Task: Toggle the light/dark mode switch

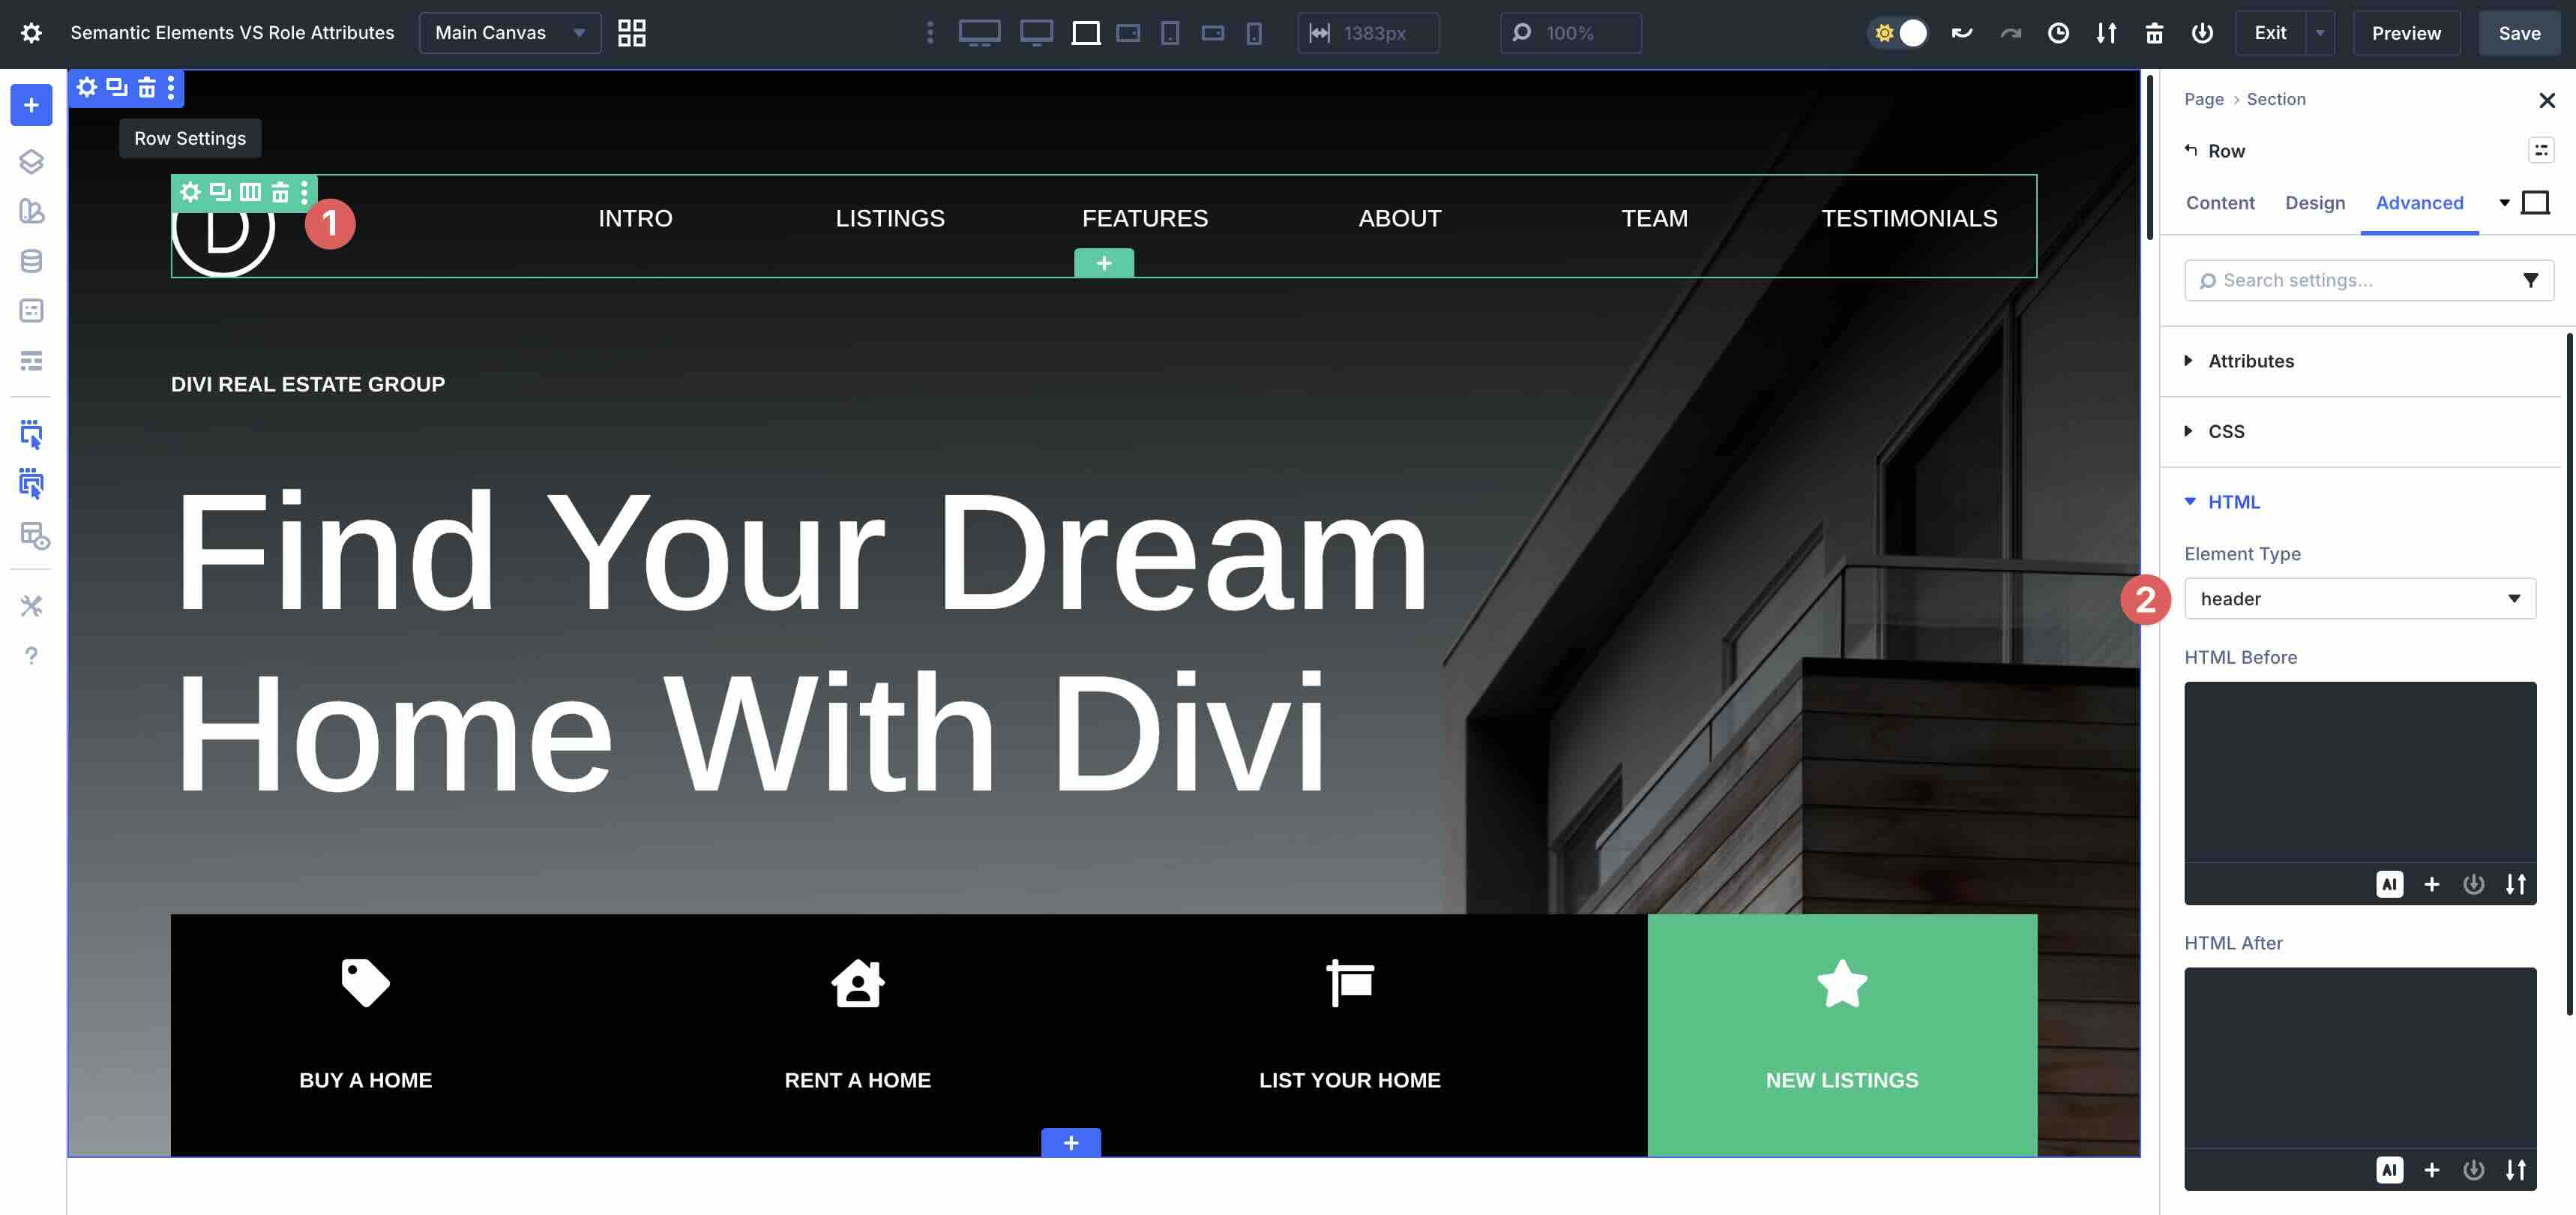Action: click(1898, 33)
